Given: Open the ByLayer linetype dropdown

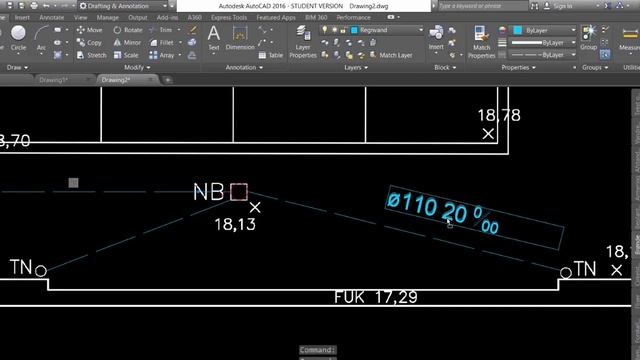Looking at the screenshot, I should 573,55.
